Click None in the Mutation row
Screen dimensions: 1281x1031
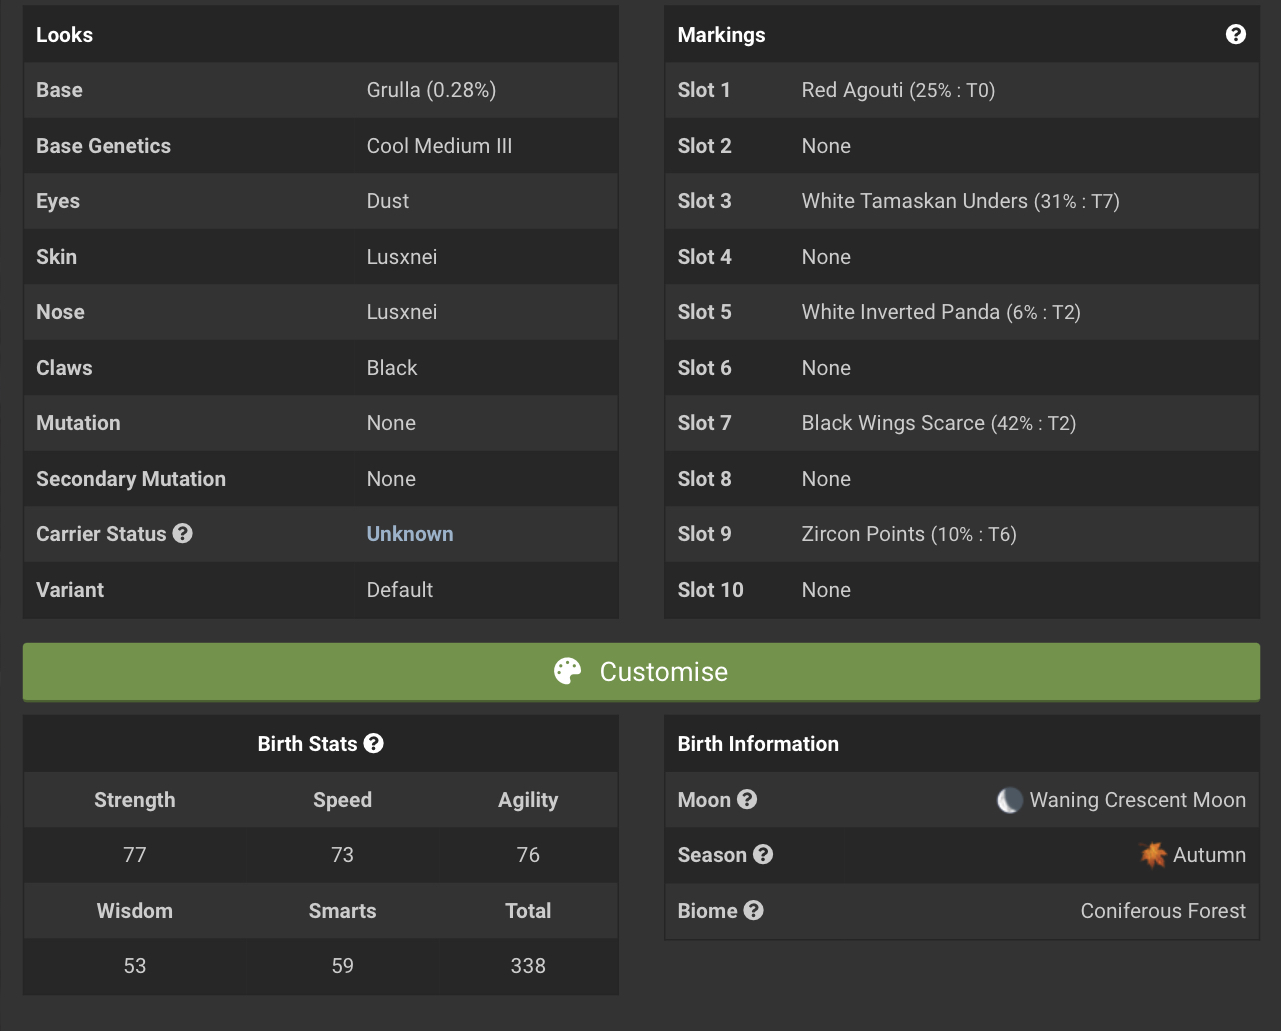click(x=391, y=423)
